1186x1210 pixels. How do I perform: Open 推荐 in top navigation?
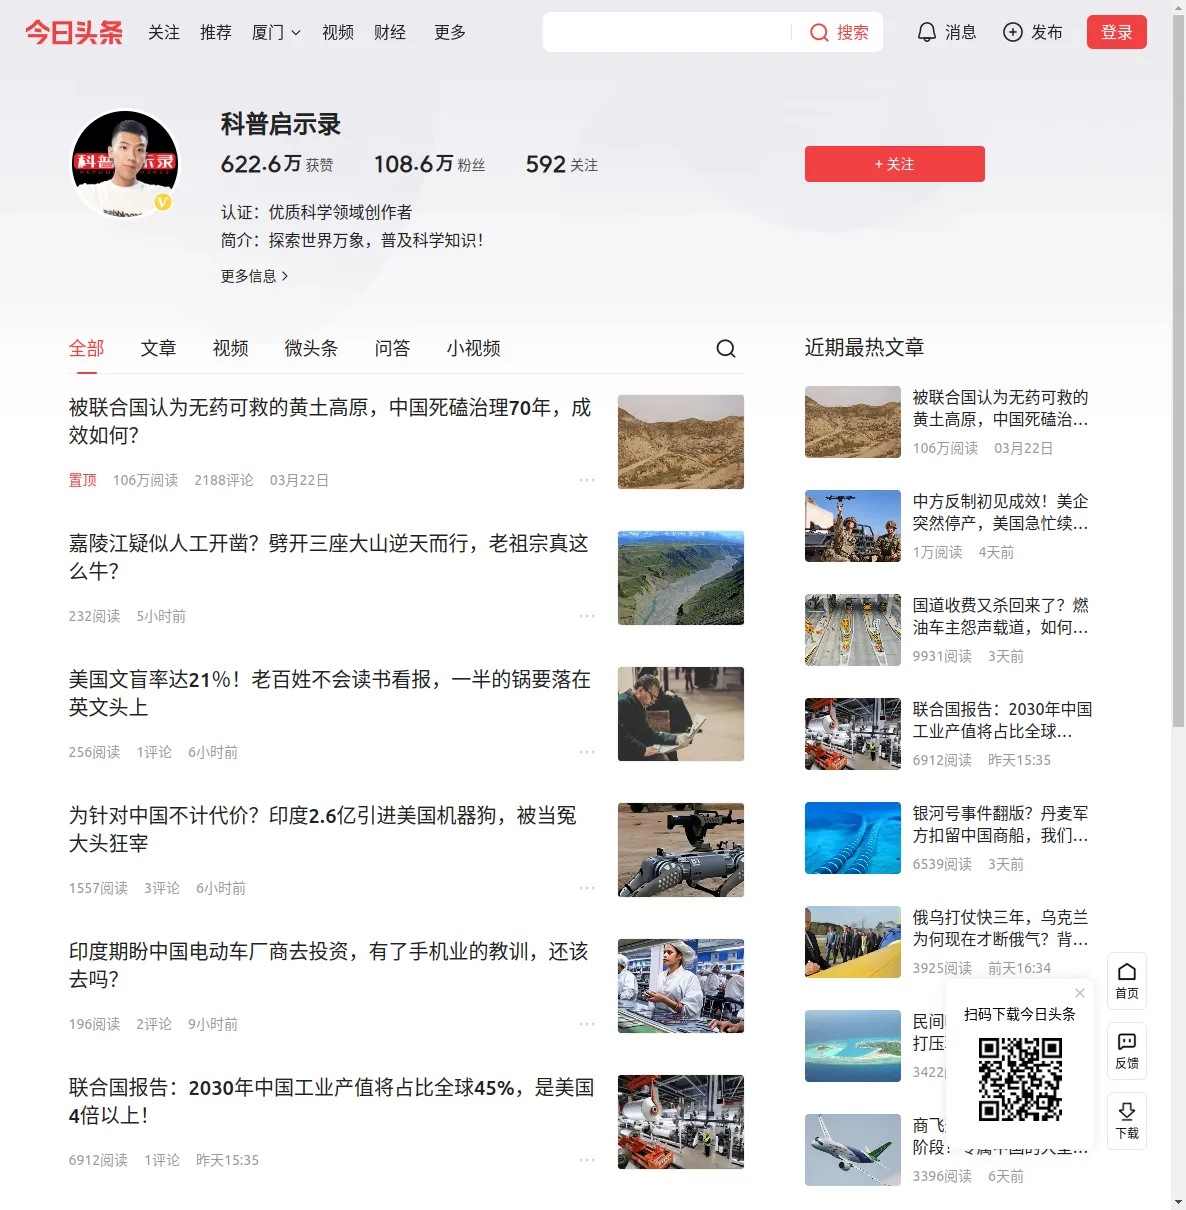pos(216,32)
